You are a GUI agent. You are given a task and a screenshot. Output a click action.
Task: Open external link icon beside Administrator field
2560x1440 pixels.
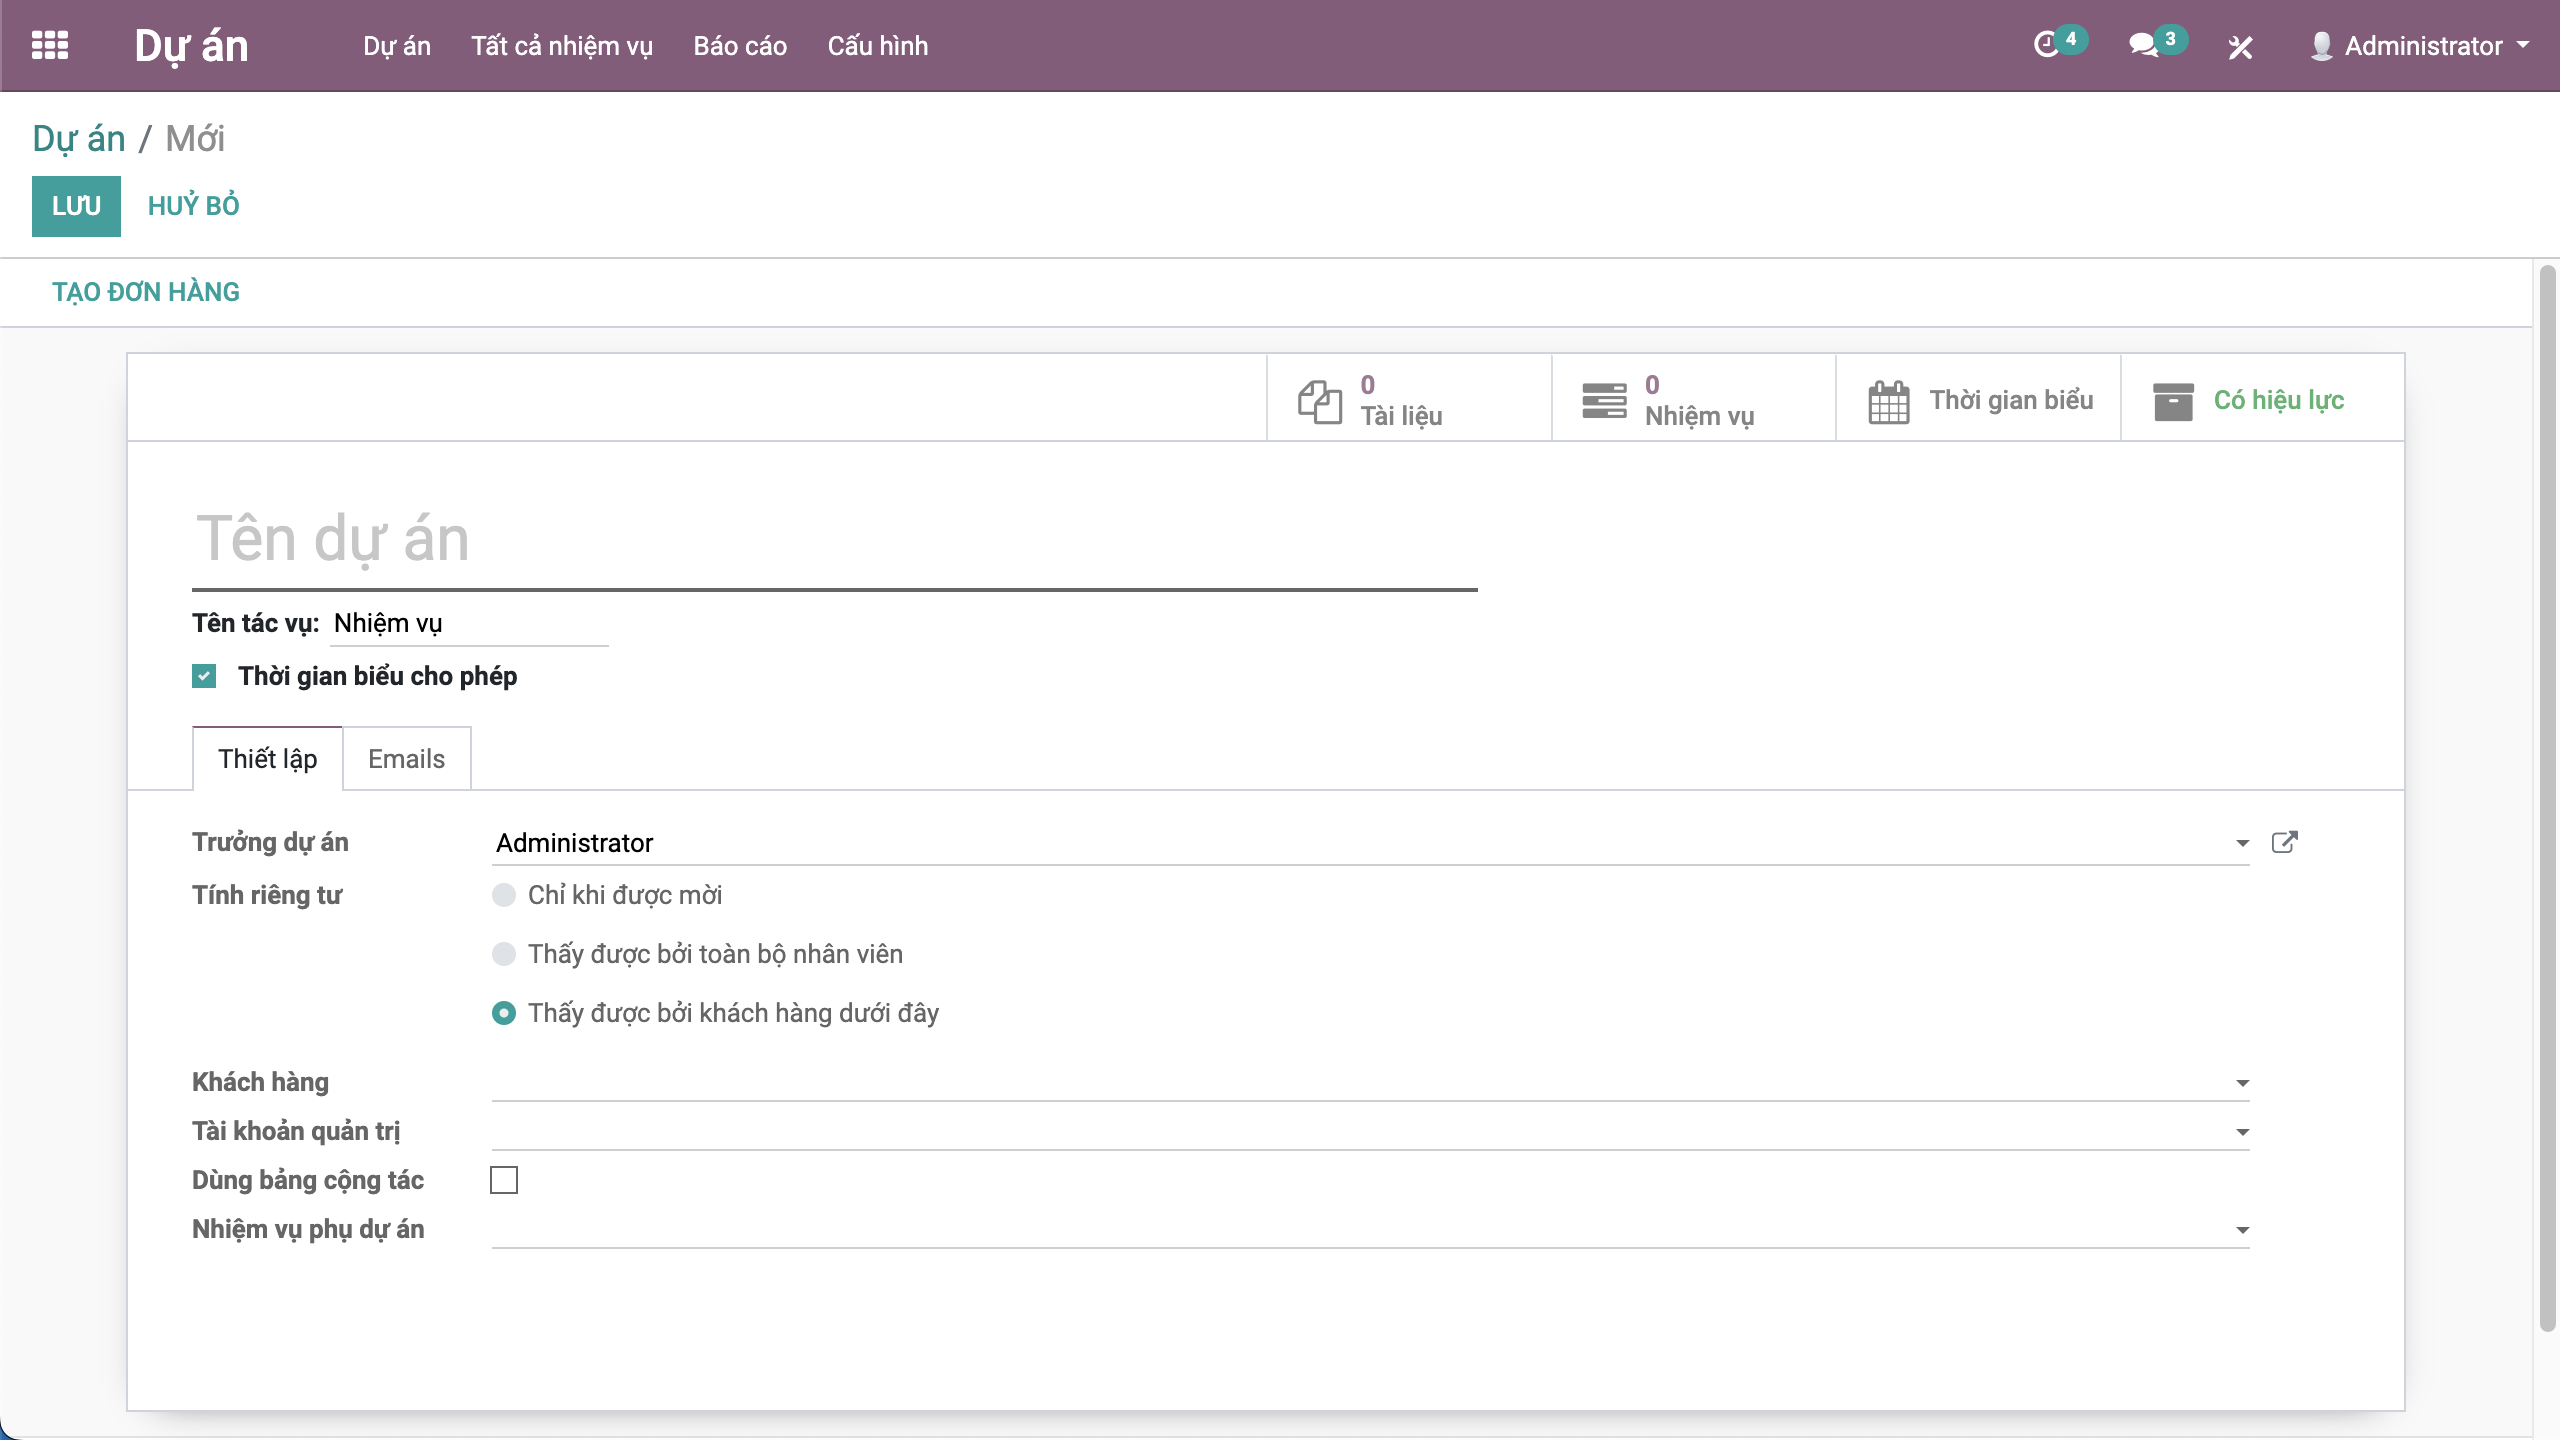(2284, 842)
